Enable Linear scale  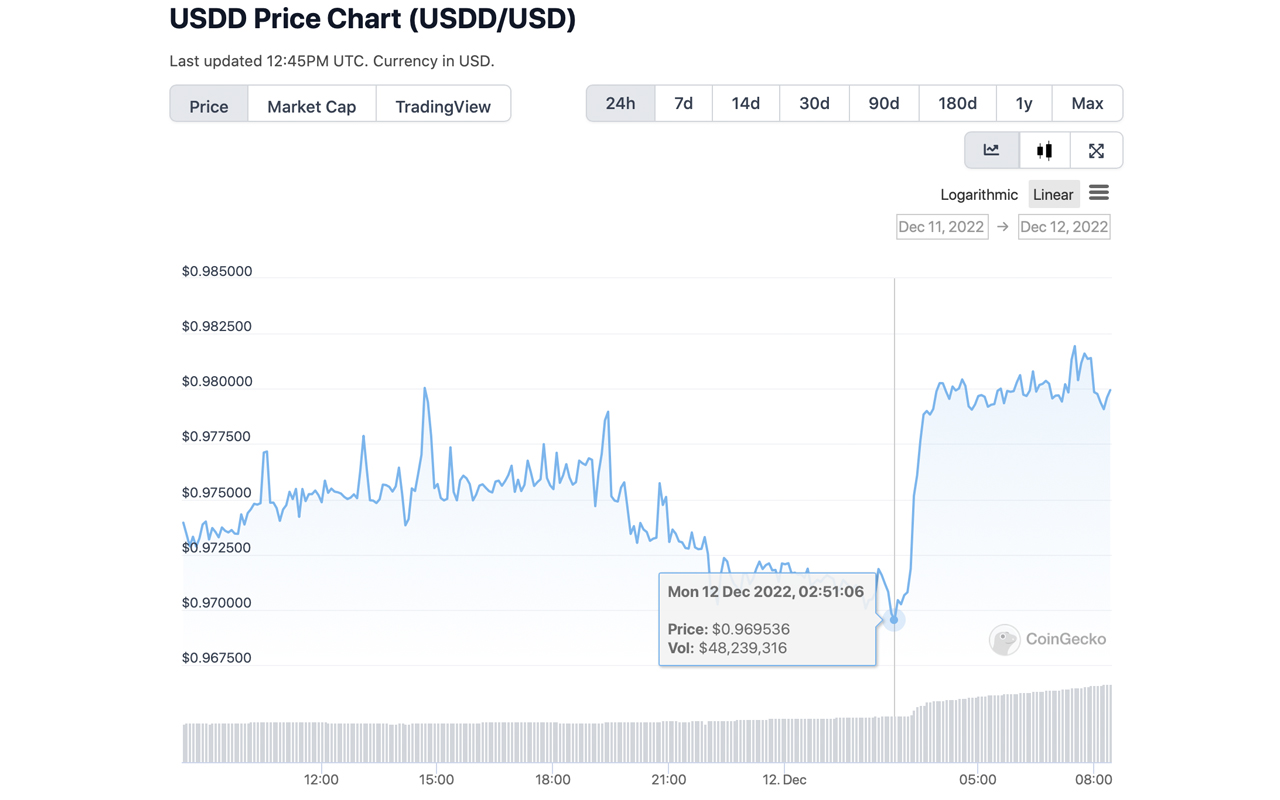pos(1053,194)
